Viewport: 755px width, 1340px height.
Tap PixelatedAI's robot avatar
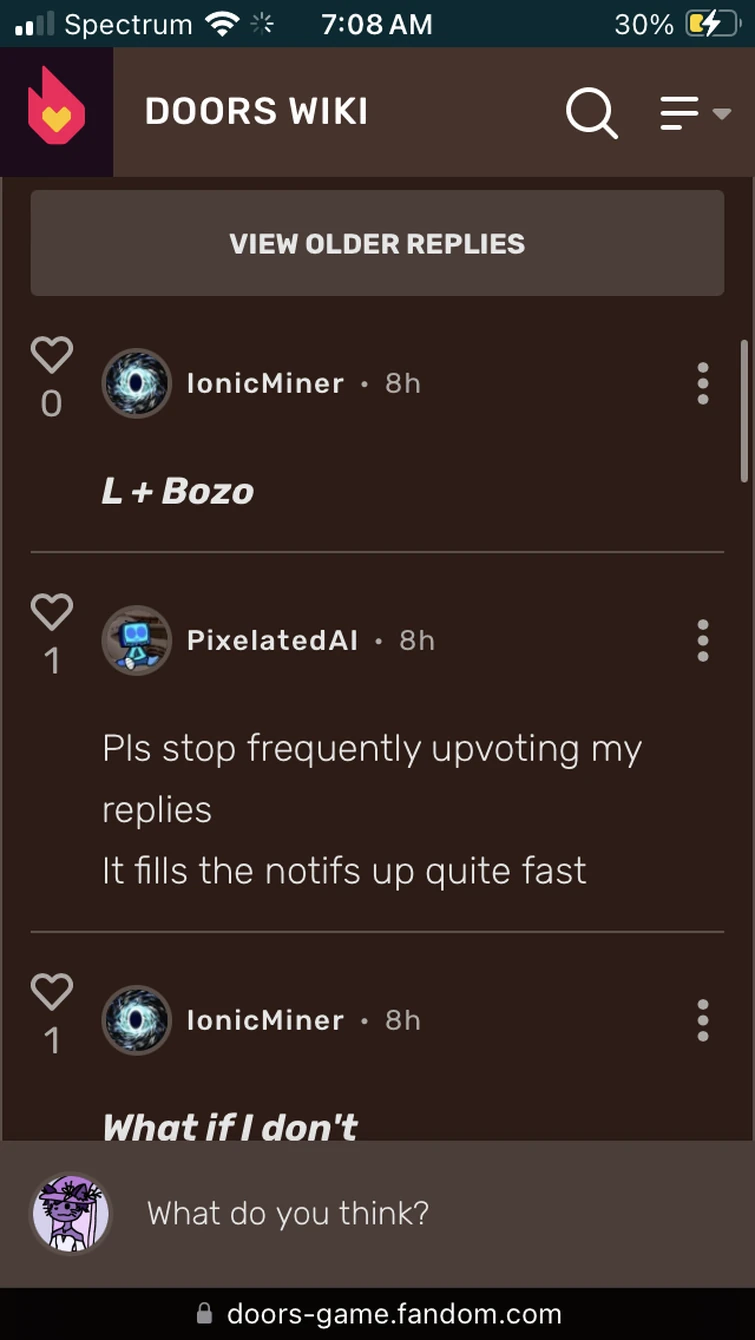(137, 640)
